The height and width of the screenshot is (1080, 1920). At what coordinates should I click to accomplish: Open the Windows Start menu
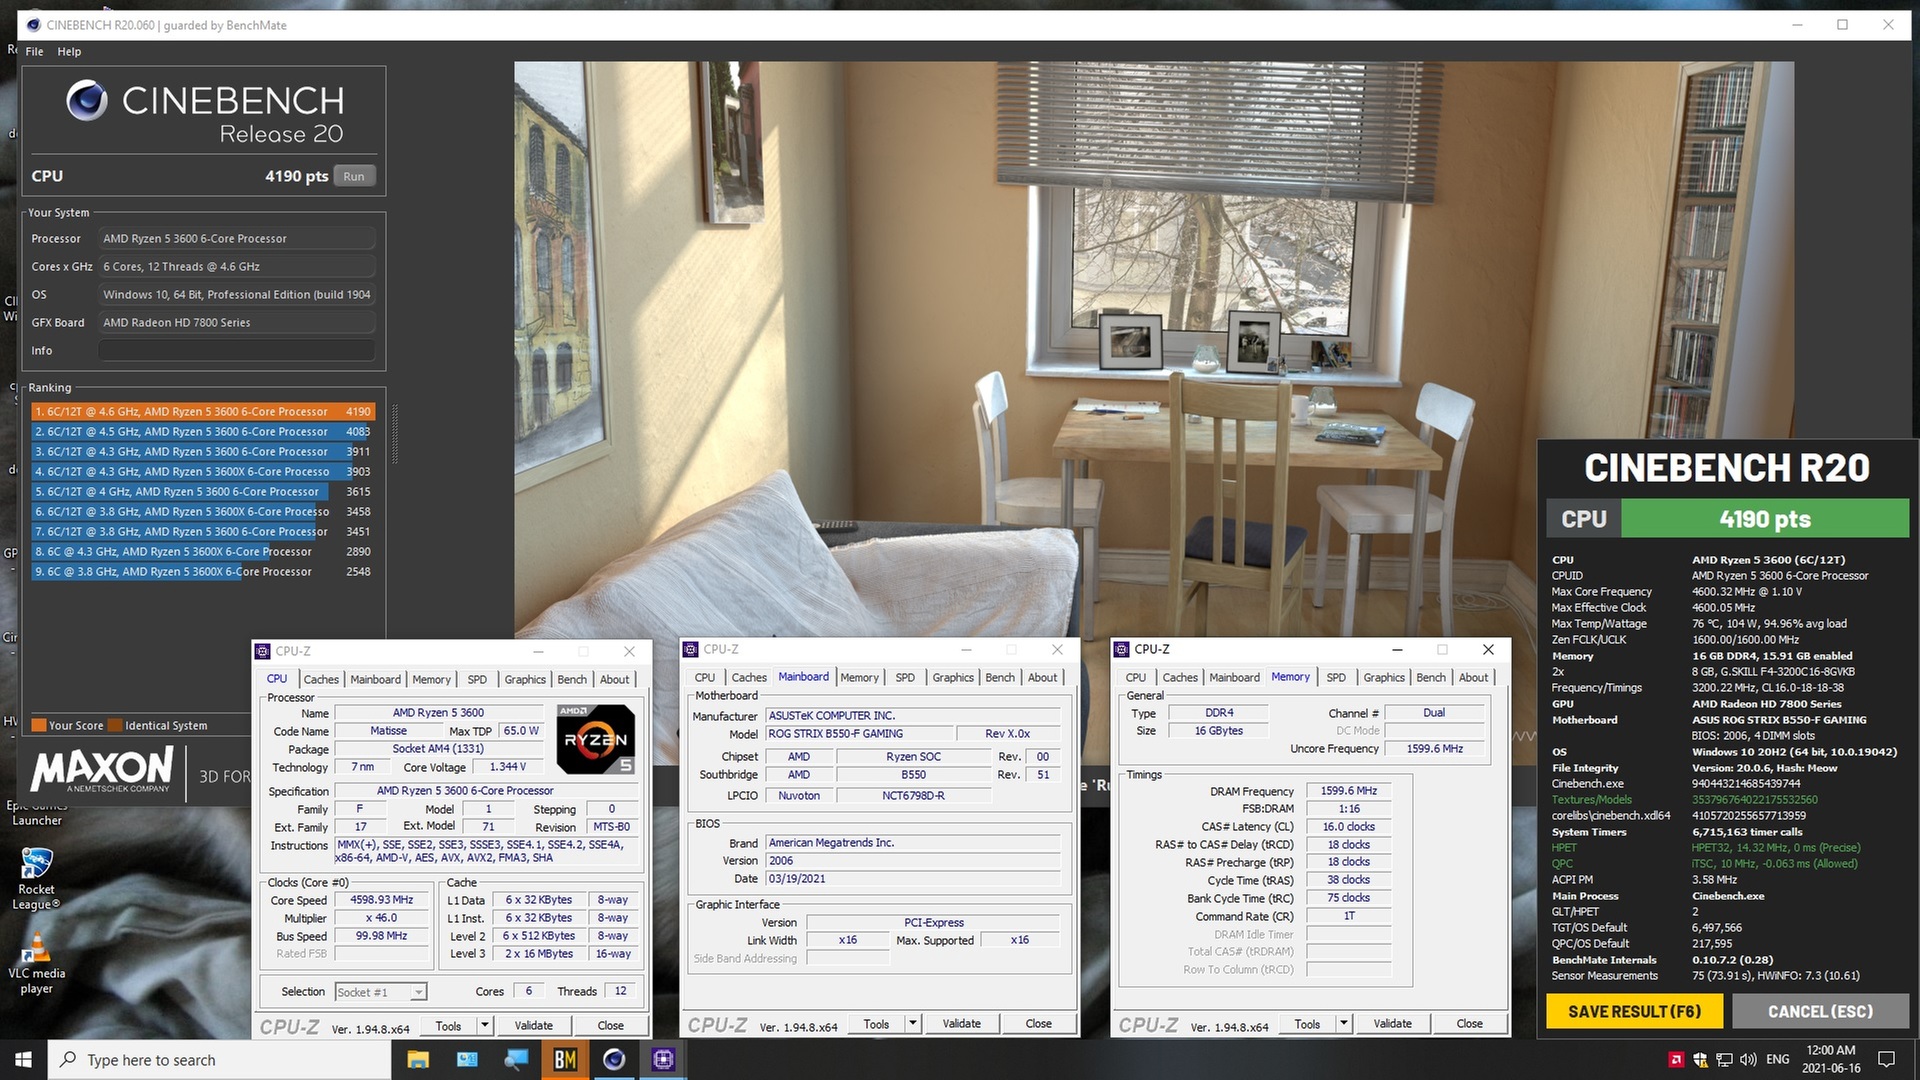(x=23, y=1059)
